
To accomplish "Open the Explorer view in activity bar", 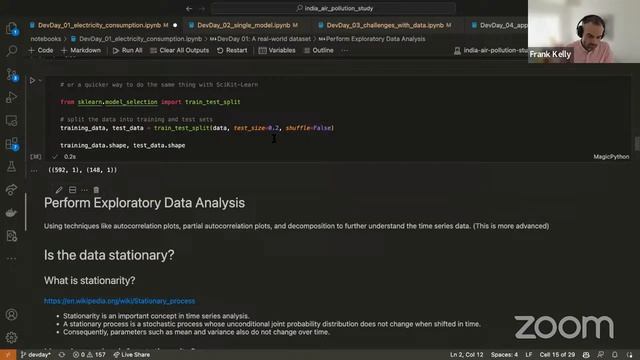I will (11, 28).
